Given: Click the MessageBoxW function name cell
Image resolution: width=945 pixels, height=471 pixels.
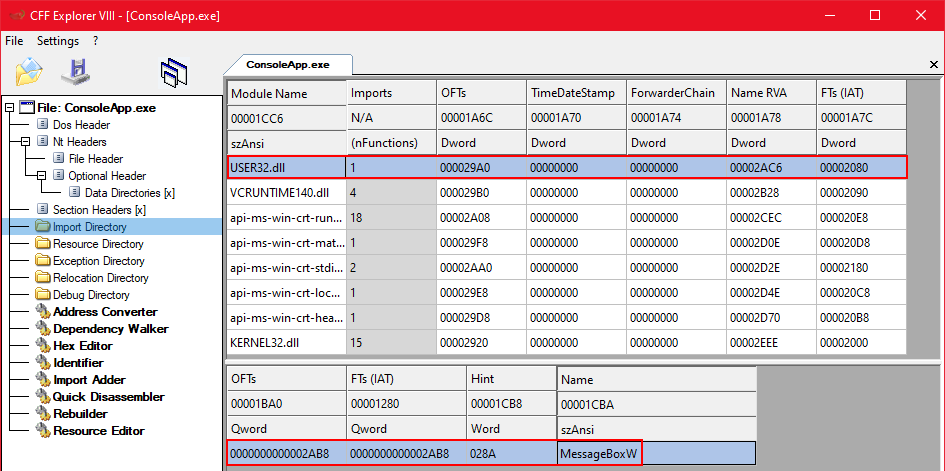Looking at the screenshot, I should tap(598, 454).
